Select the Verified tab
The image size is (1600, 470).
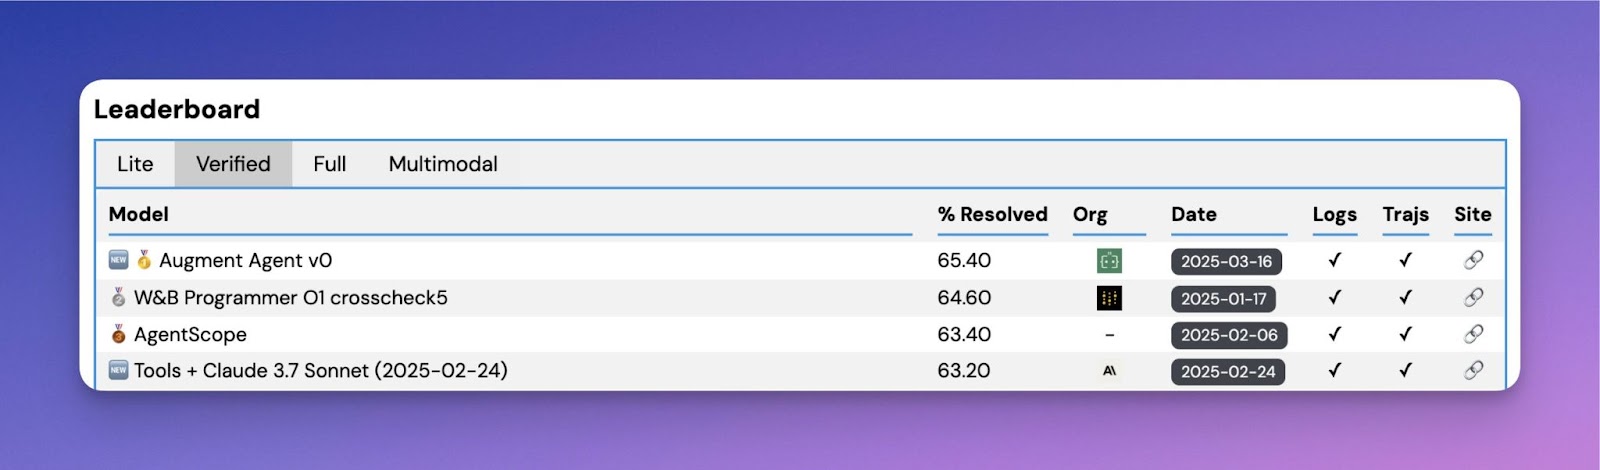click(233, 164)
